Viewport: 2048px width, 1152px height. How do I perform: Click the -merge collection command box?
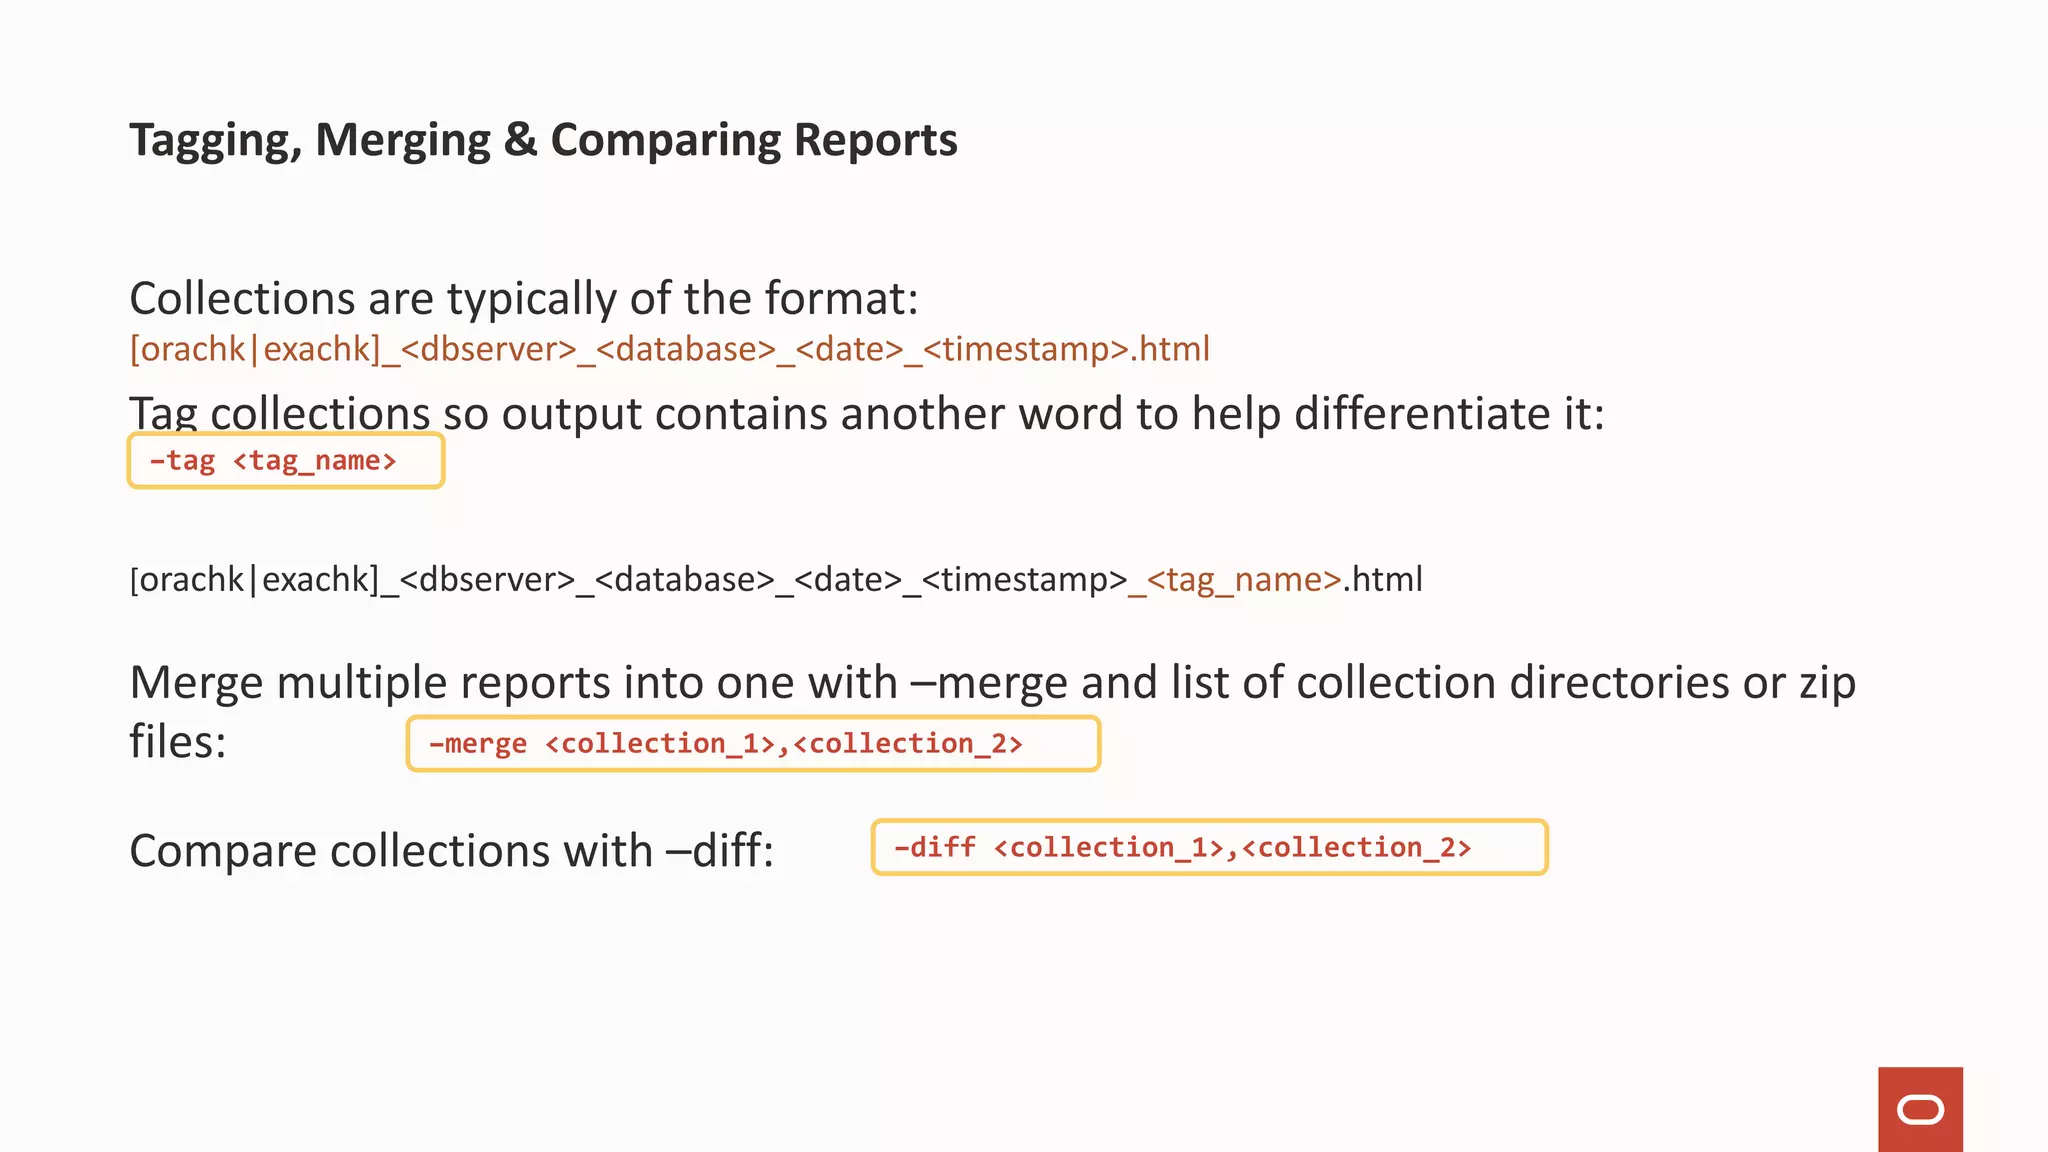click(x=752, y=744)
